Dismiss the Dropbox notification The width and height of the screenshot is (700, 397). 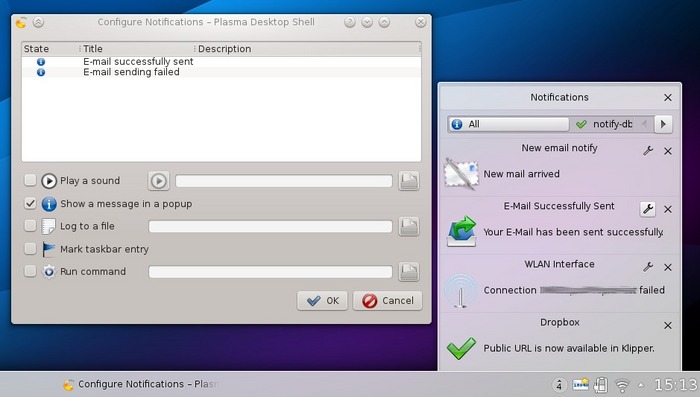coord(668,326)
